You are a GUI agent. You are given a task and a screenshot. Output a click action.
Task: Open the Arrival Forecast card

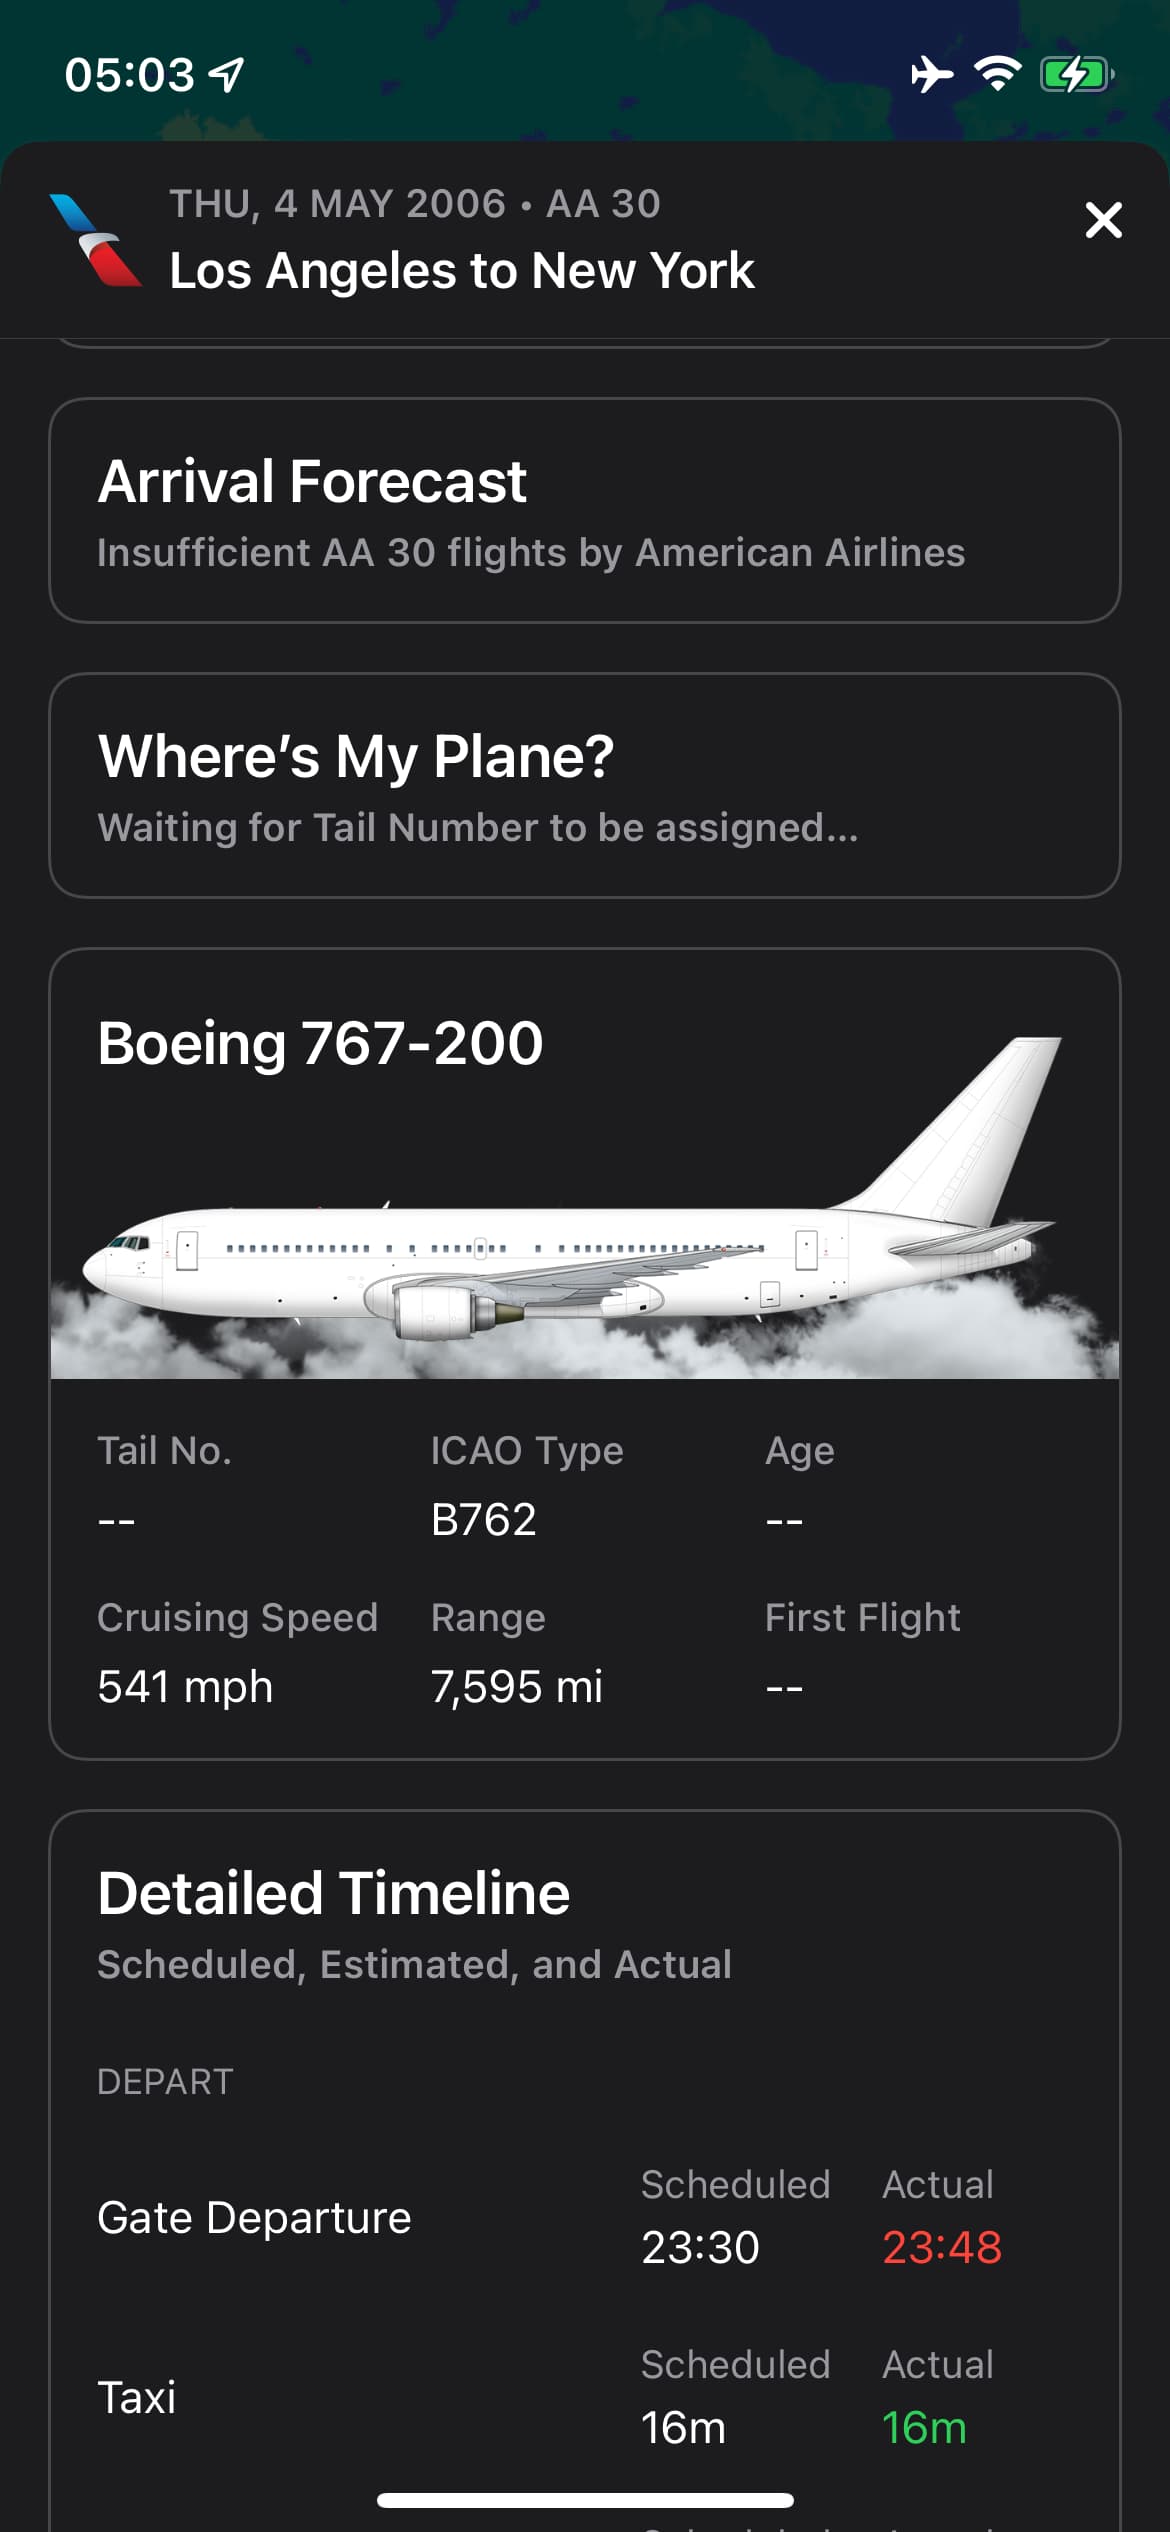tap(584, 511)
